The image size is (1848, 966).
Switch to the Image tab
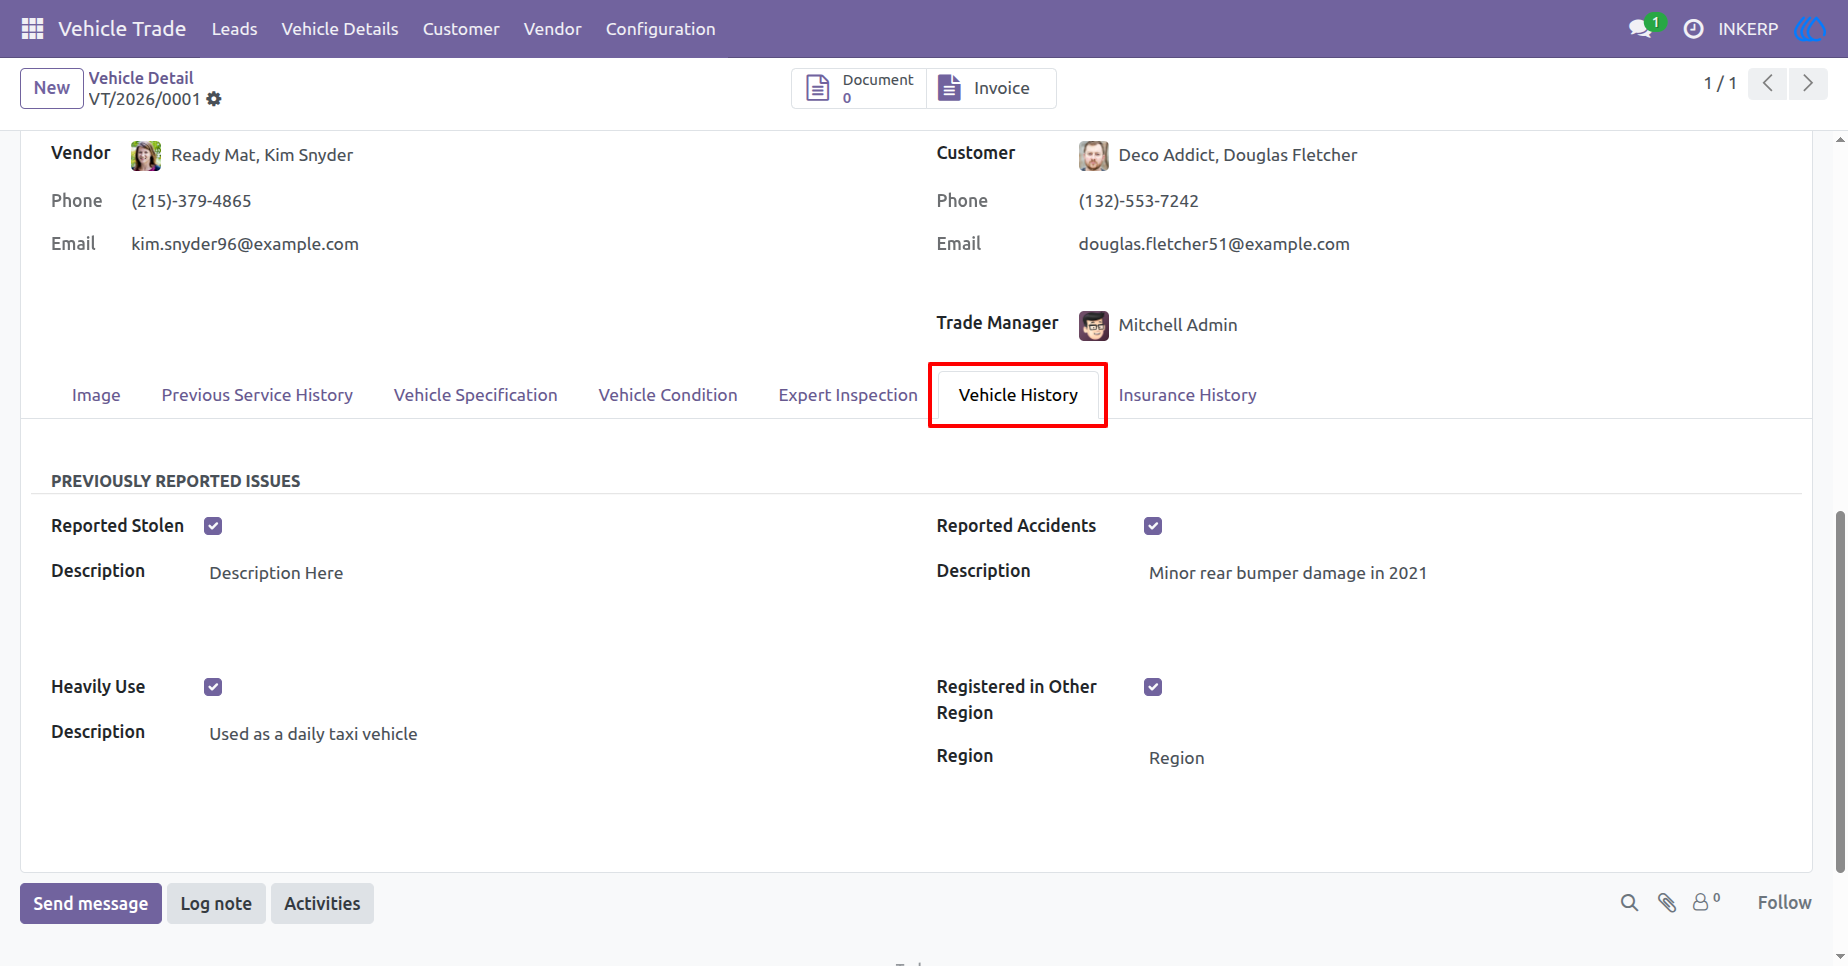[96, 395]
